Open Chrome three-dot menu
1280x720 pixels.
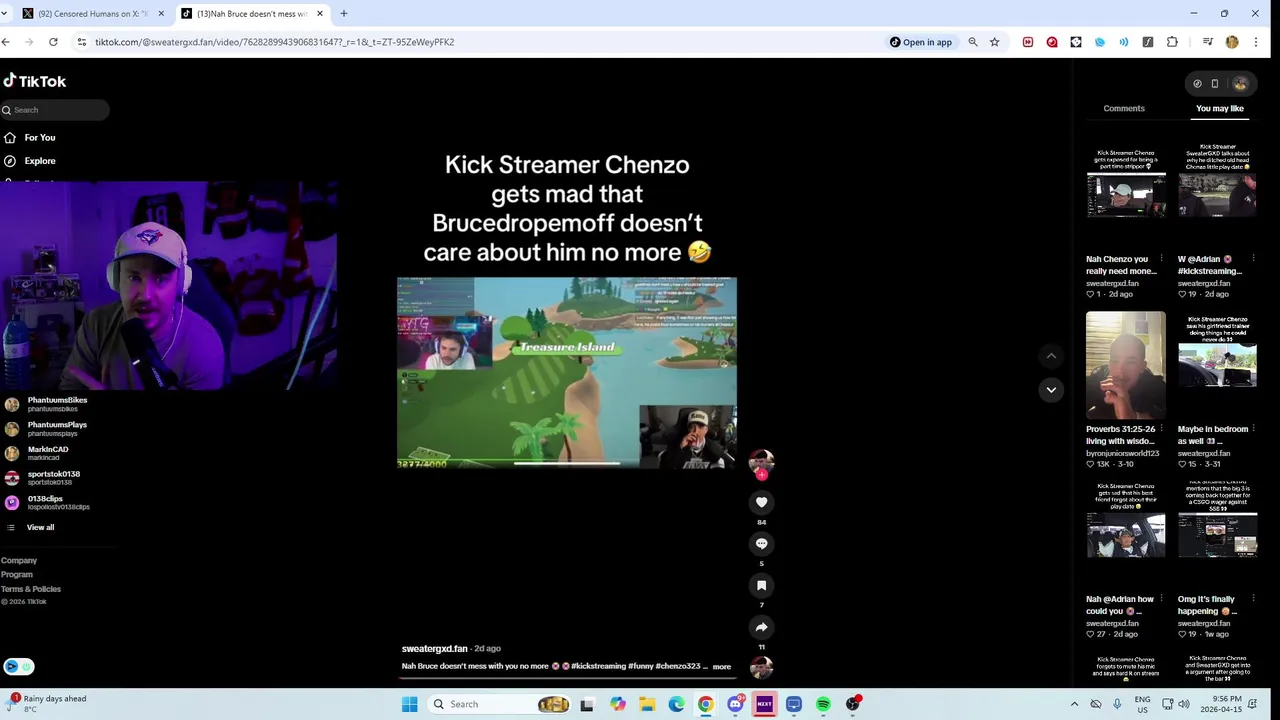[1256, 42]
